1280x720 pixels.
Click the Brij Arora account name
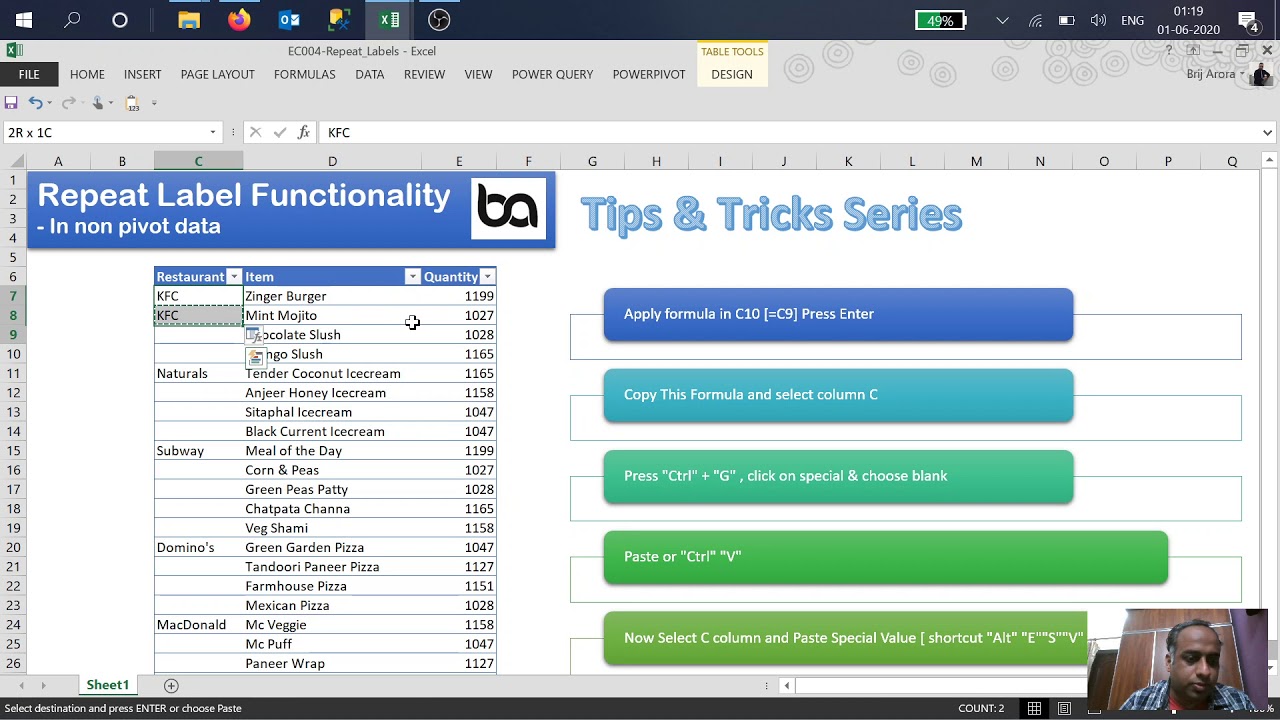pos(1211,74)
